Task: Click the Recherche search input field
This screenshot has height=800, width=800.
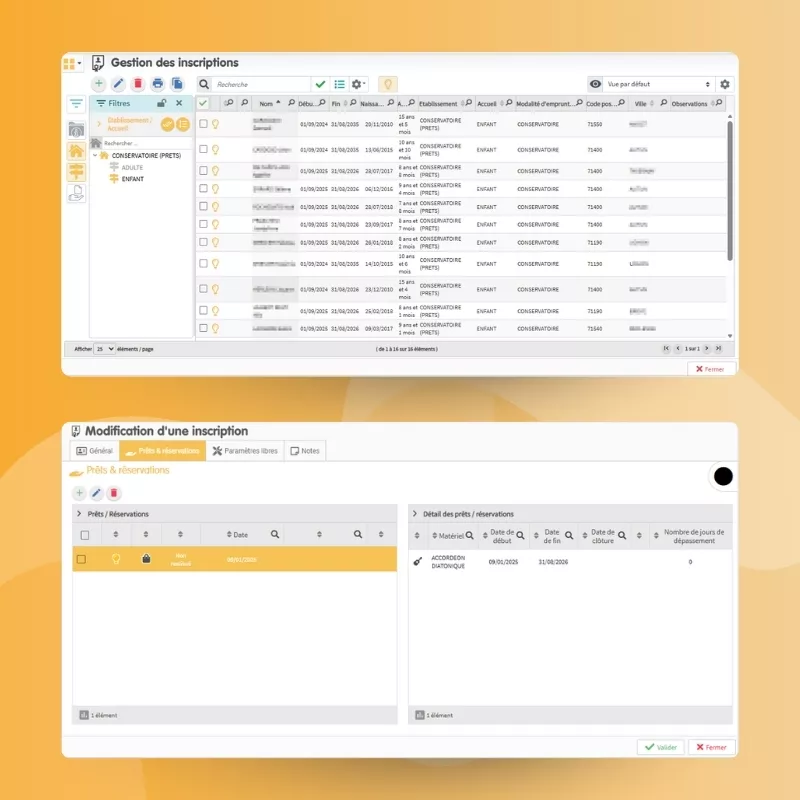Action: [x=262, y=85]
